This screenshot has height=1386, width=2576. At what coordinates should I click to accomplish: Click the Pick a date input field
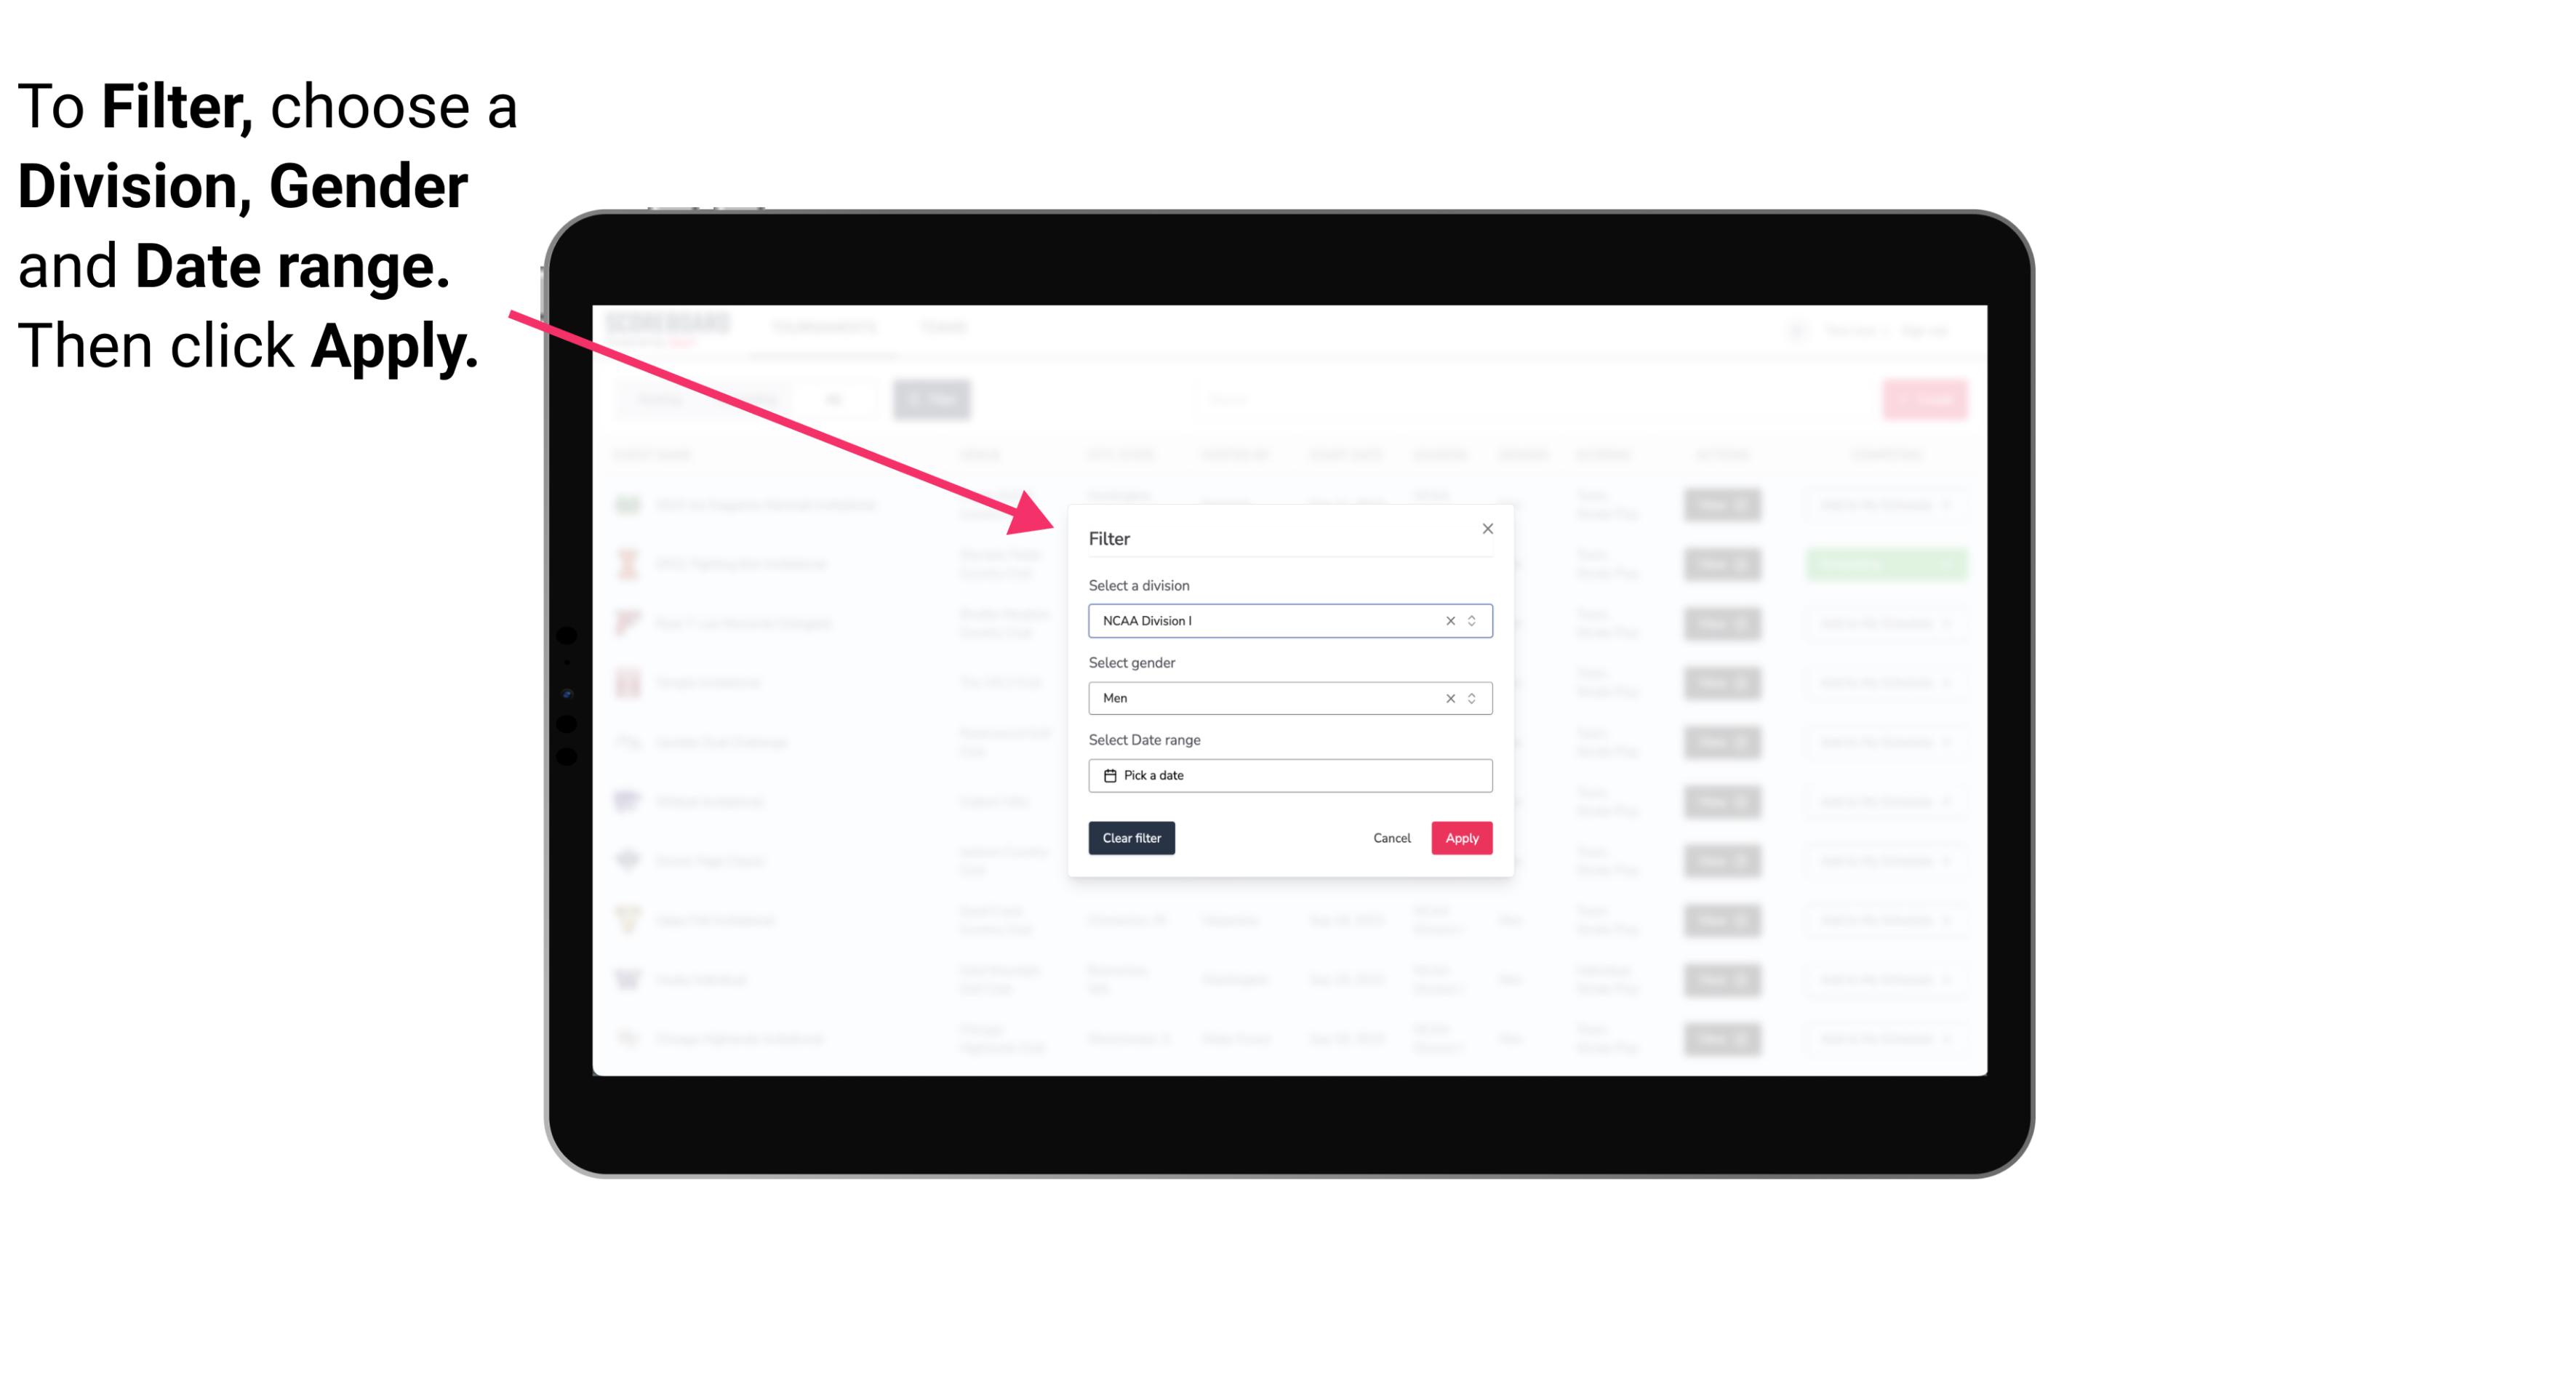click(x=1289, y=775)
